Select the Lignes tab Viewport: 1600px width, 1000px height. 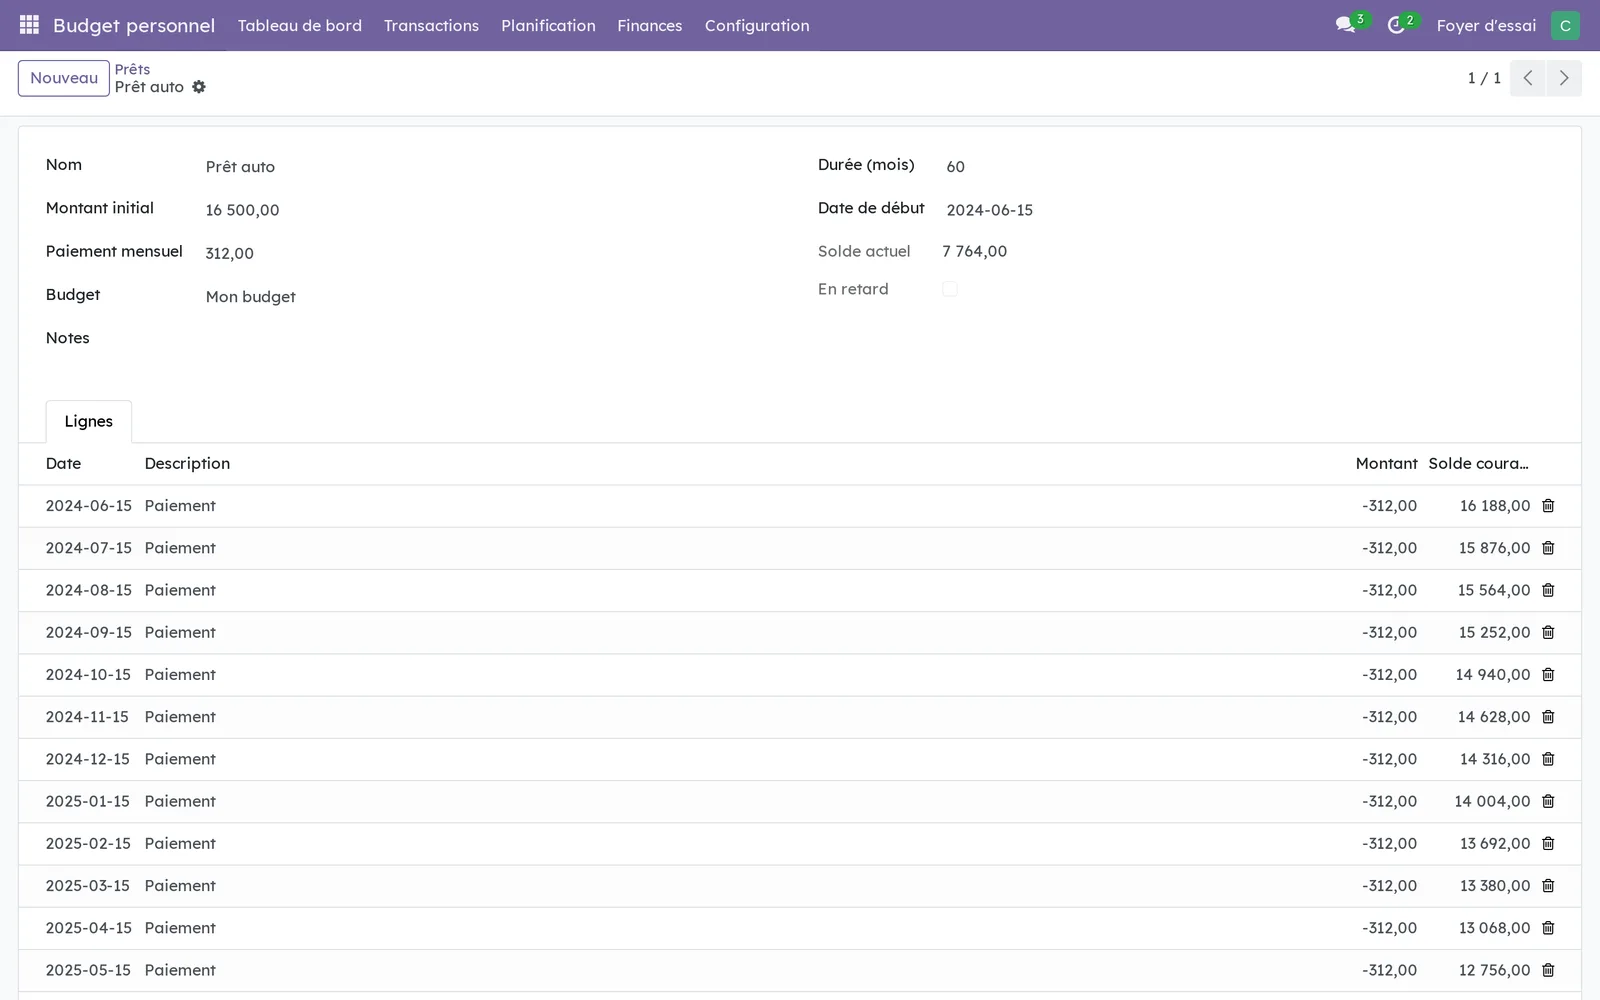(89, 421)
